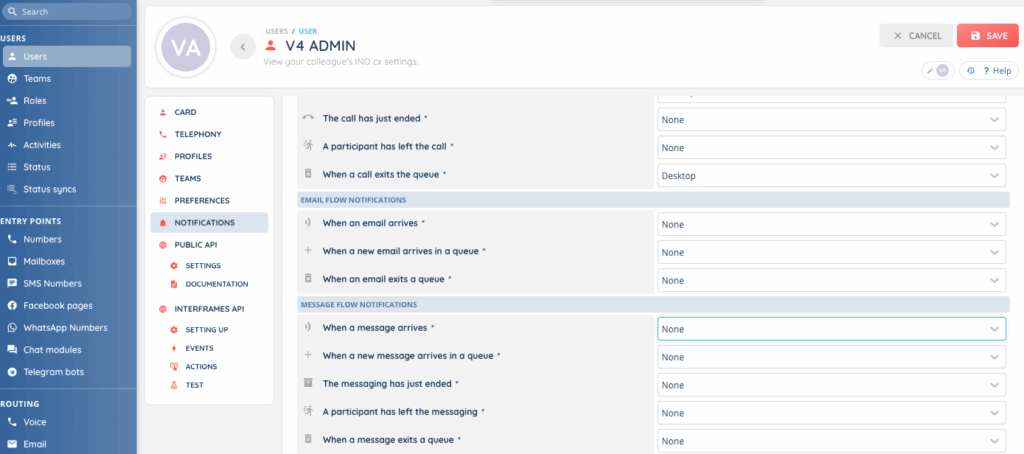Open Telegram bots in sidebar

coord(53,372)
